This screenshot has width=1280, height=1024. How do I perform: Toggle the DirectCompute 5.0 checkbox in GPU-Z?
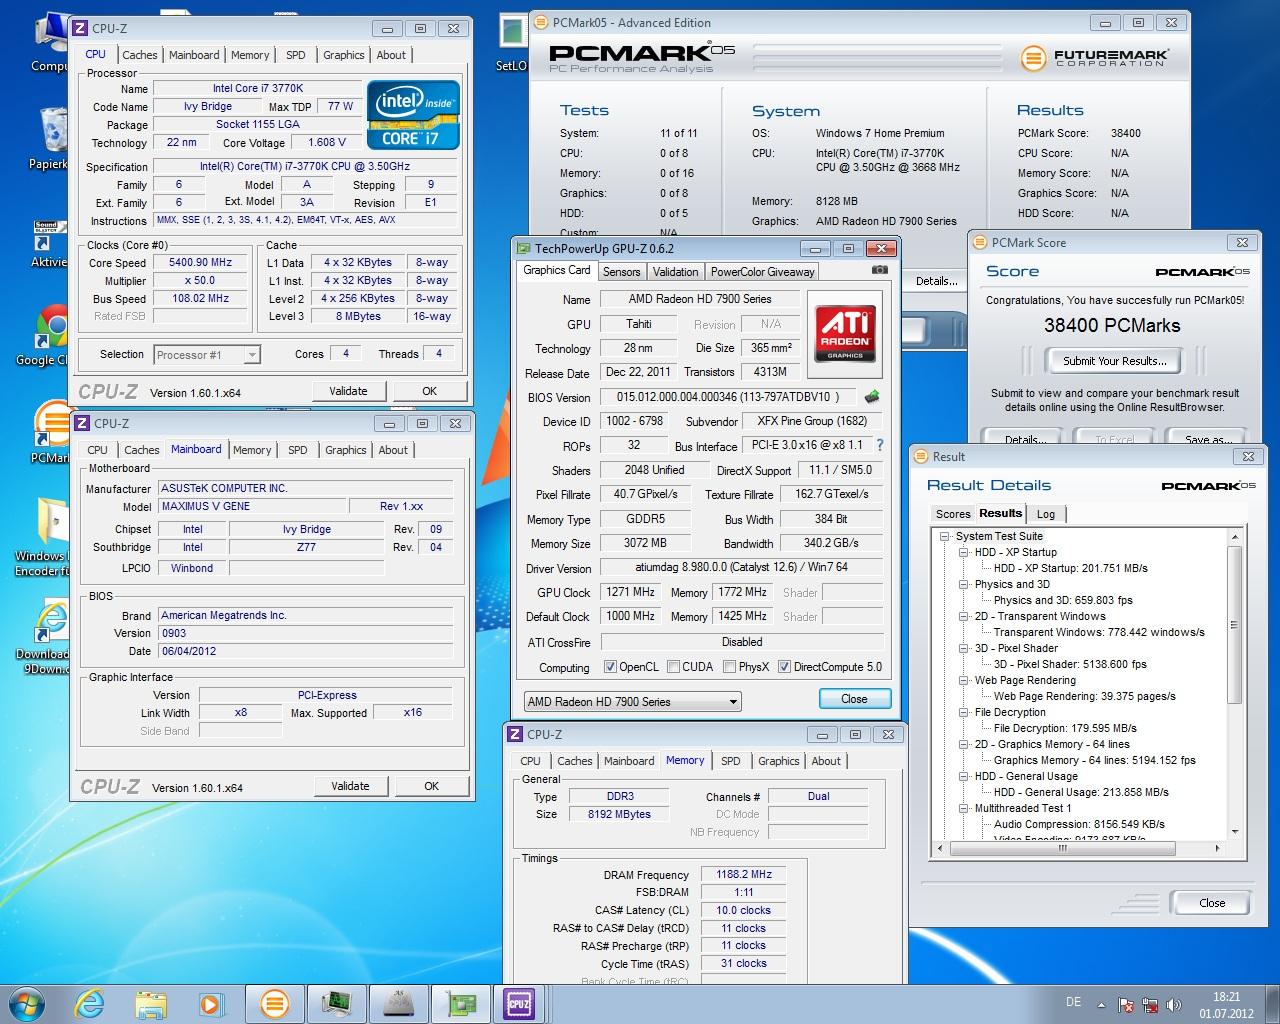785,667
